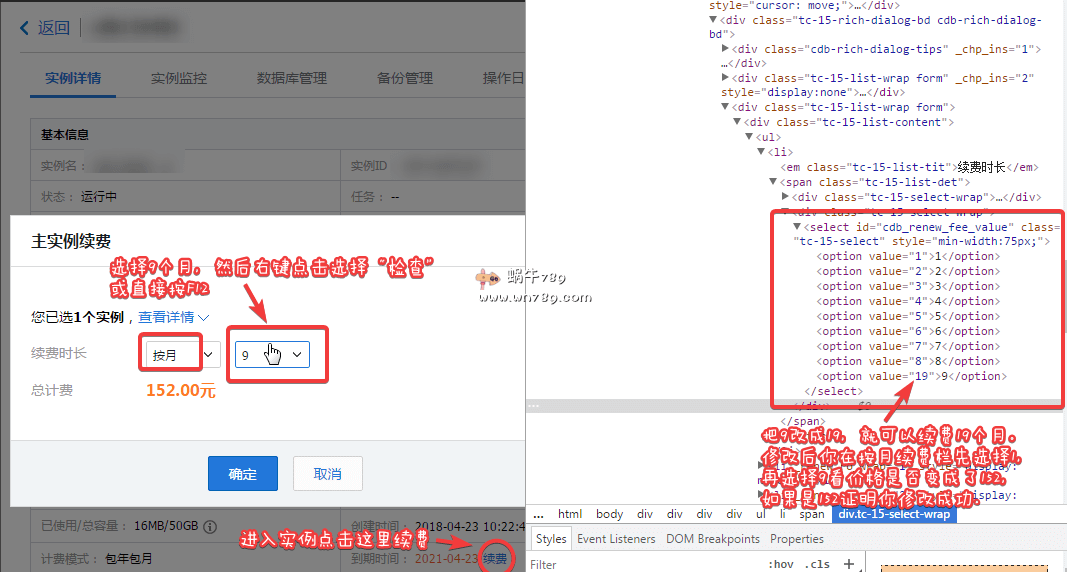Open the 按月 renewal unit dropdown
Image resolution: width=1067 pixels, height=572 pixels.
[x=180, y=354]
